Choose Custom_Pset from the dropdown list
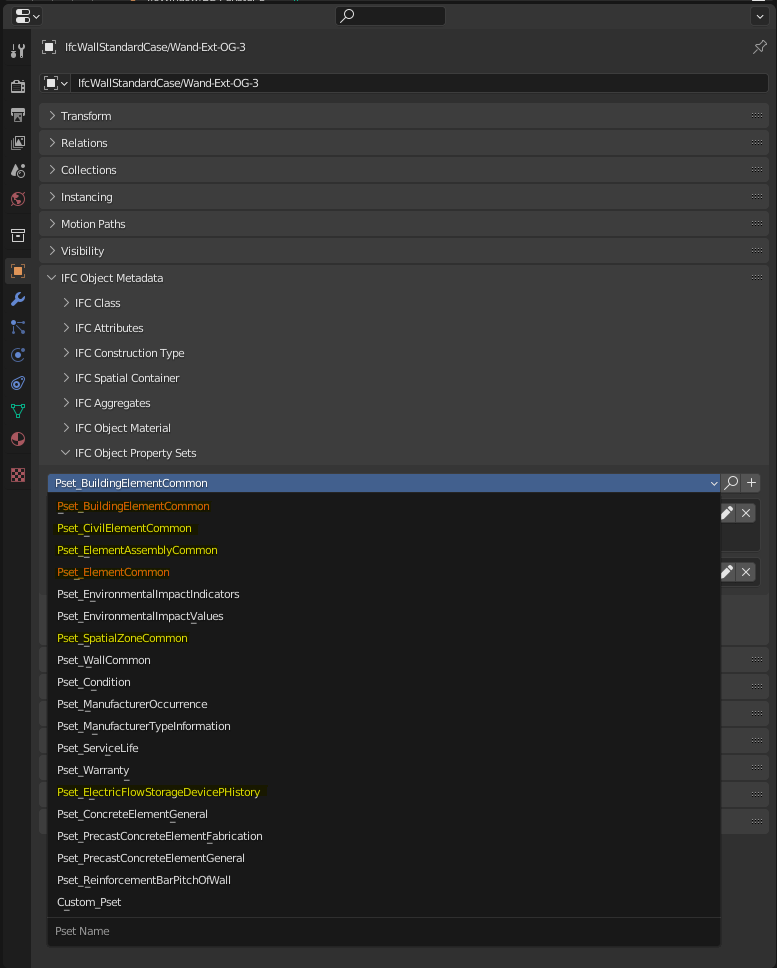Viewport: 777px width, 968px height. [x=89, y=901]
